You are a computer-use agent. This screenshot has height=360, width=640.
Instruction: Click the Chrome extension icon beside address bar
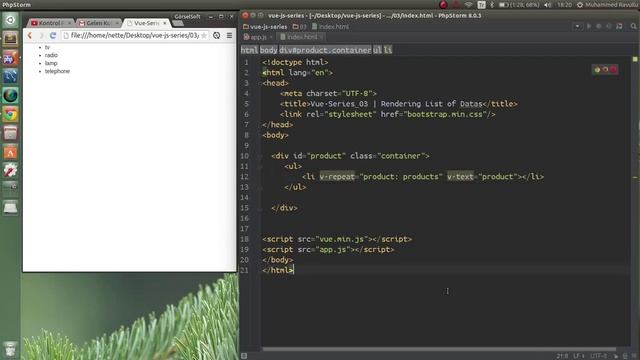click(x=216, y=36)
